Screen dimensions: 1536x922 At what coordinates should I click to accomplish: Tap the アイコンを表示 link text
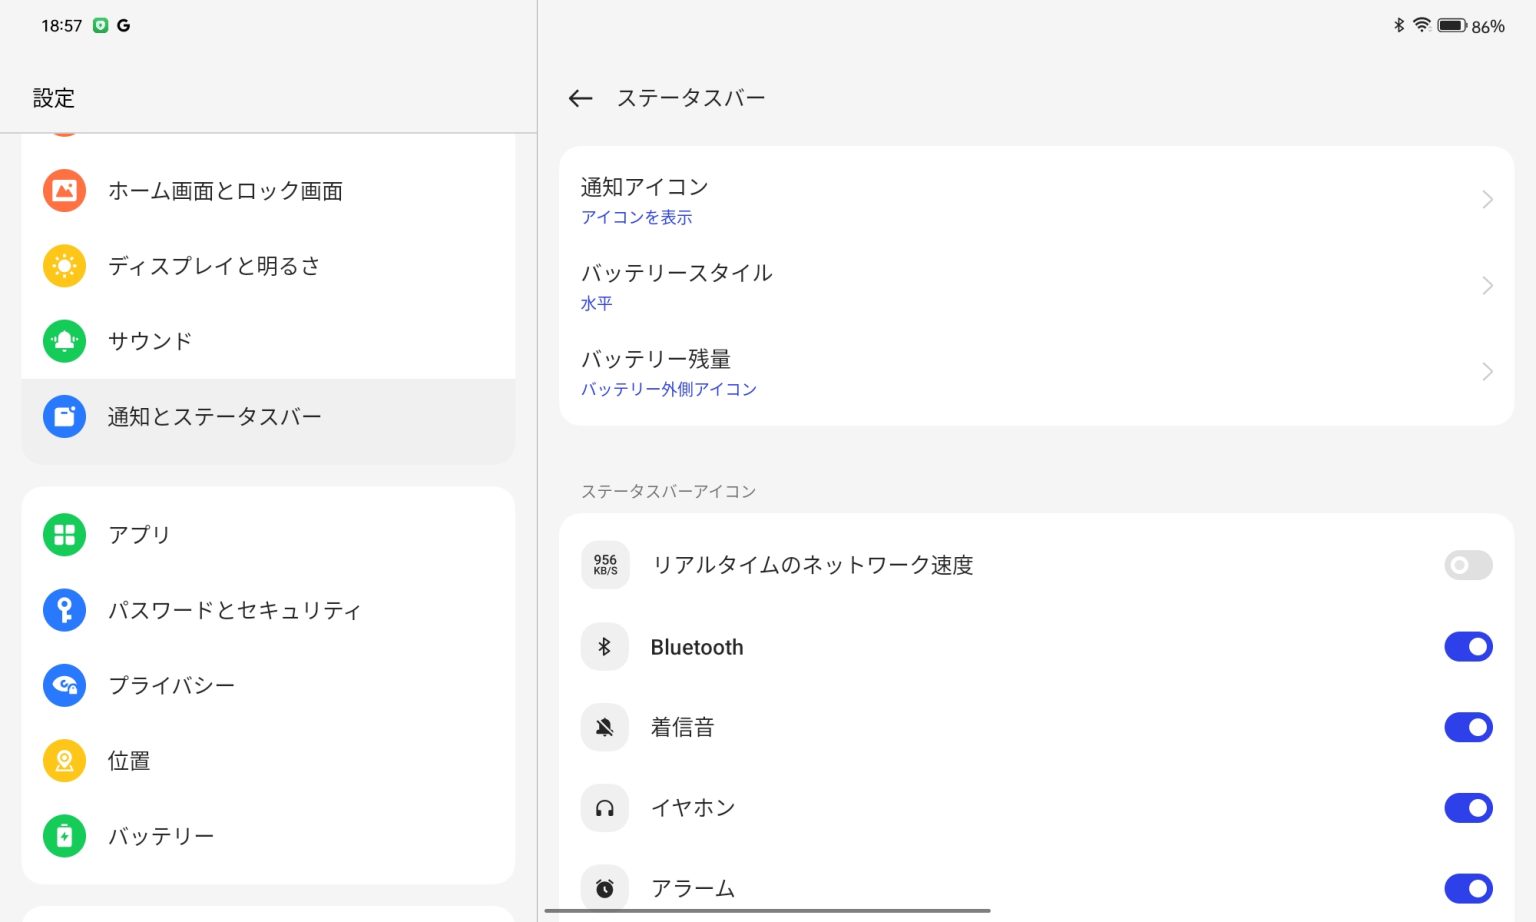(636, 217)
